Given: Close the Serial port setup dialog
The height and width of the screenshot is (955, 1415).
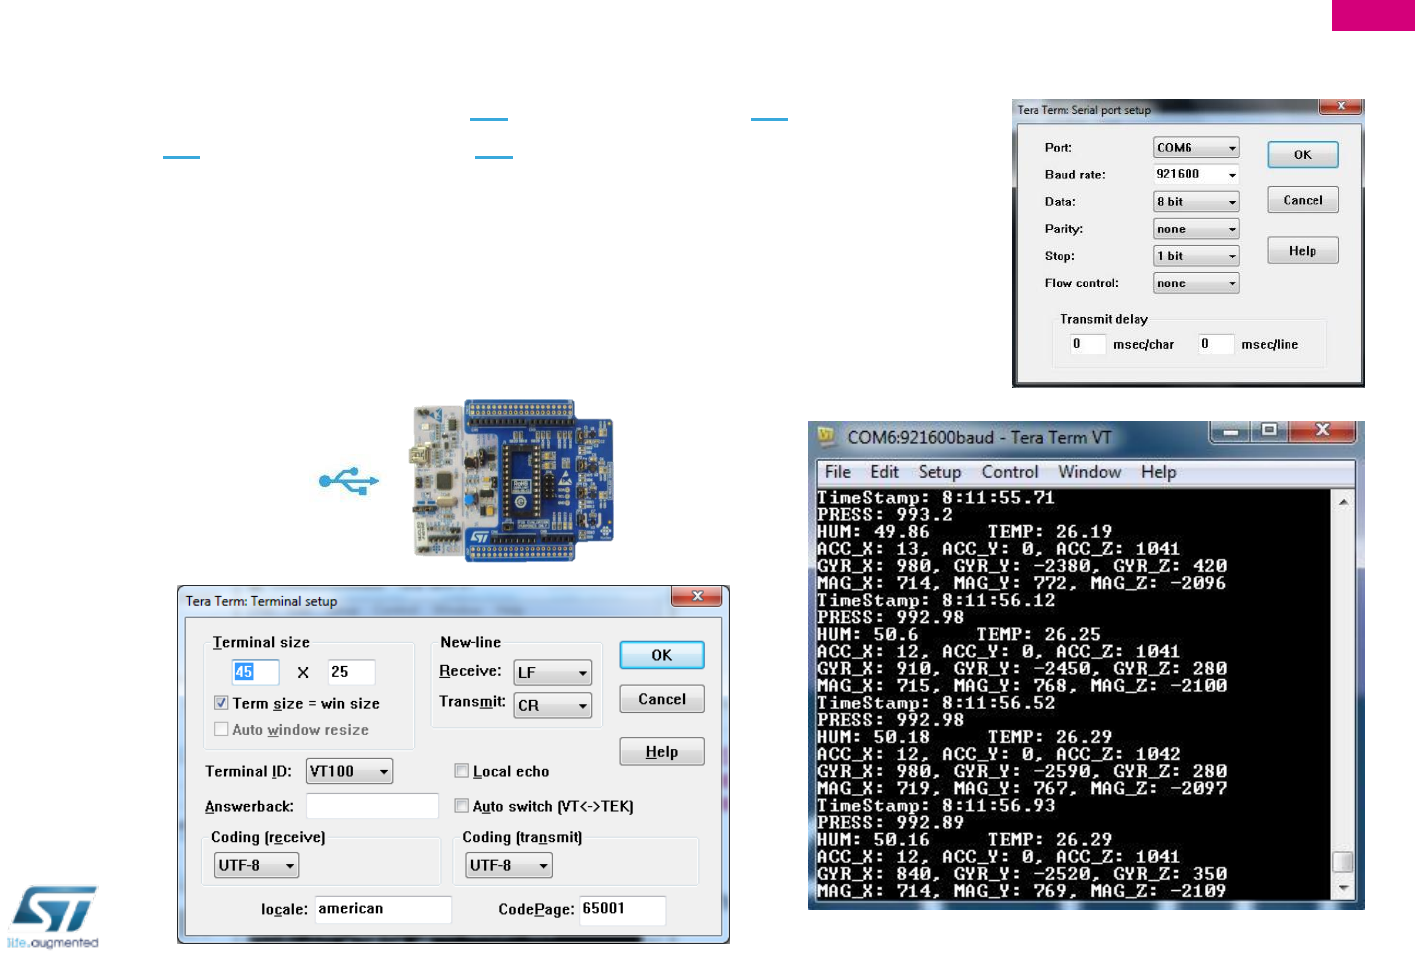Looking at the screenshot, I should click(x=1340, y=106).
